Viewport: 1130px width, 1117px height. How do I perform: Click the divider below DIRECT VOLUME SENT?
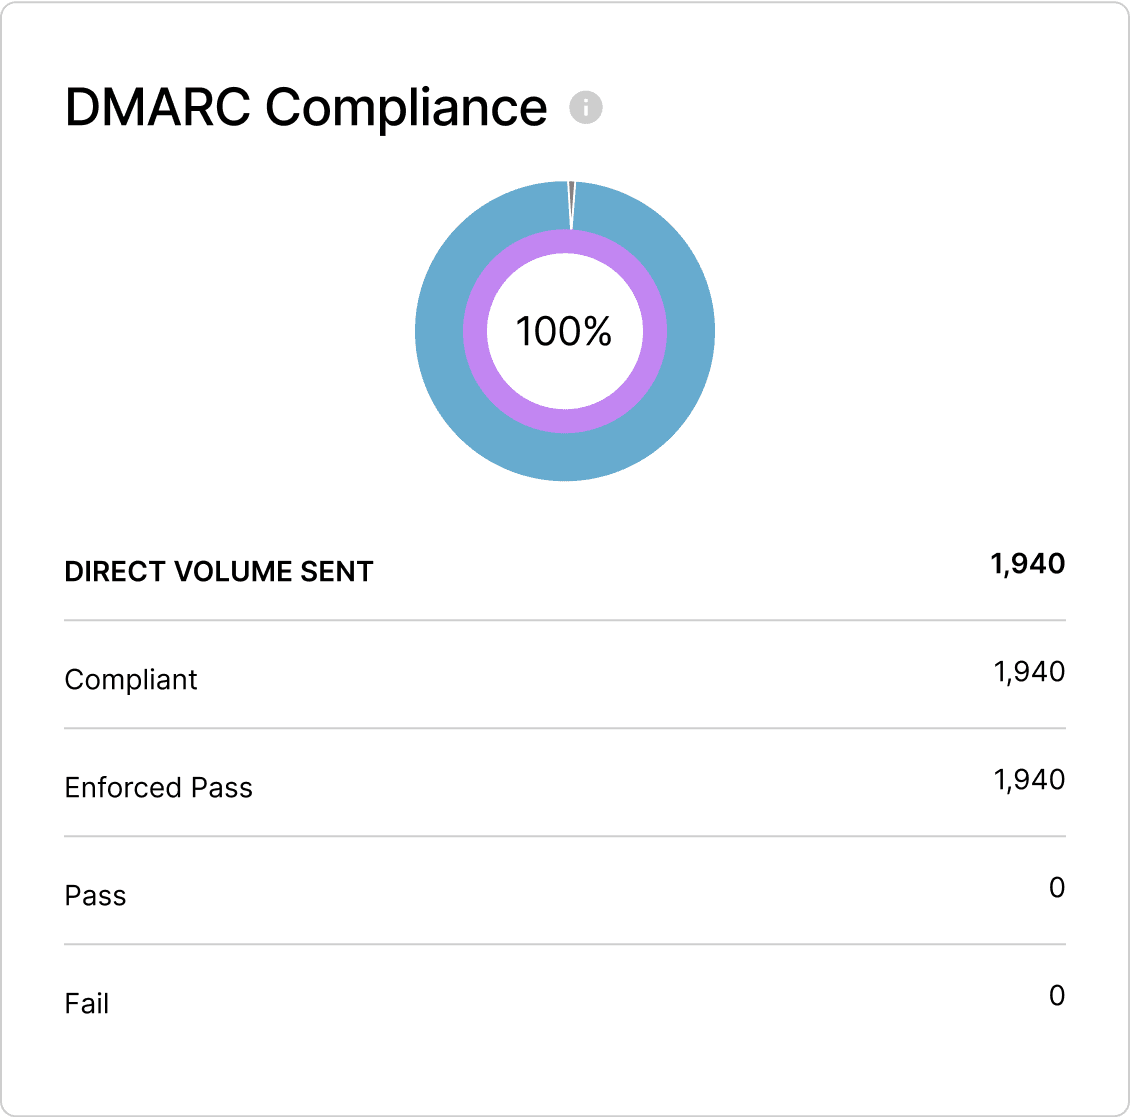click(565, 620)
